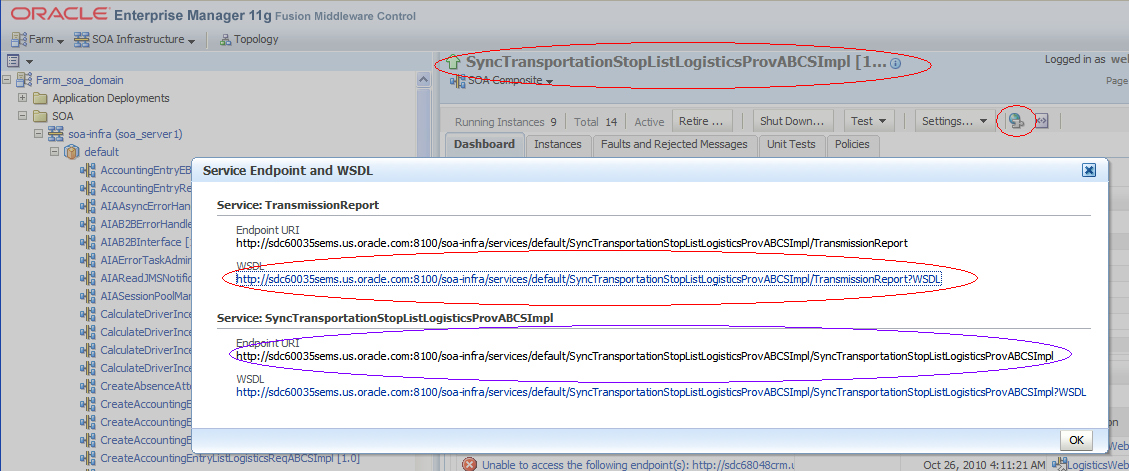This screenshot has height=471, width=1129.
Task: Click the TransmissionReport Endpoint URI text
Action: (x=572, y=243)
